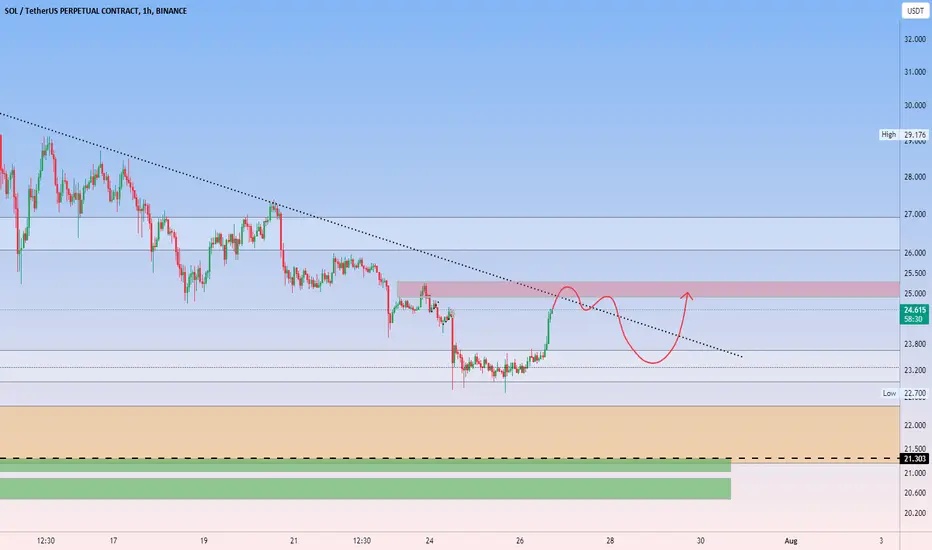Click the 30.000 price axis label
Viewport: 932px width, 550px height.
915,105
